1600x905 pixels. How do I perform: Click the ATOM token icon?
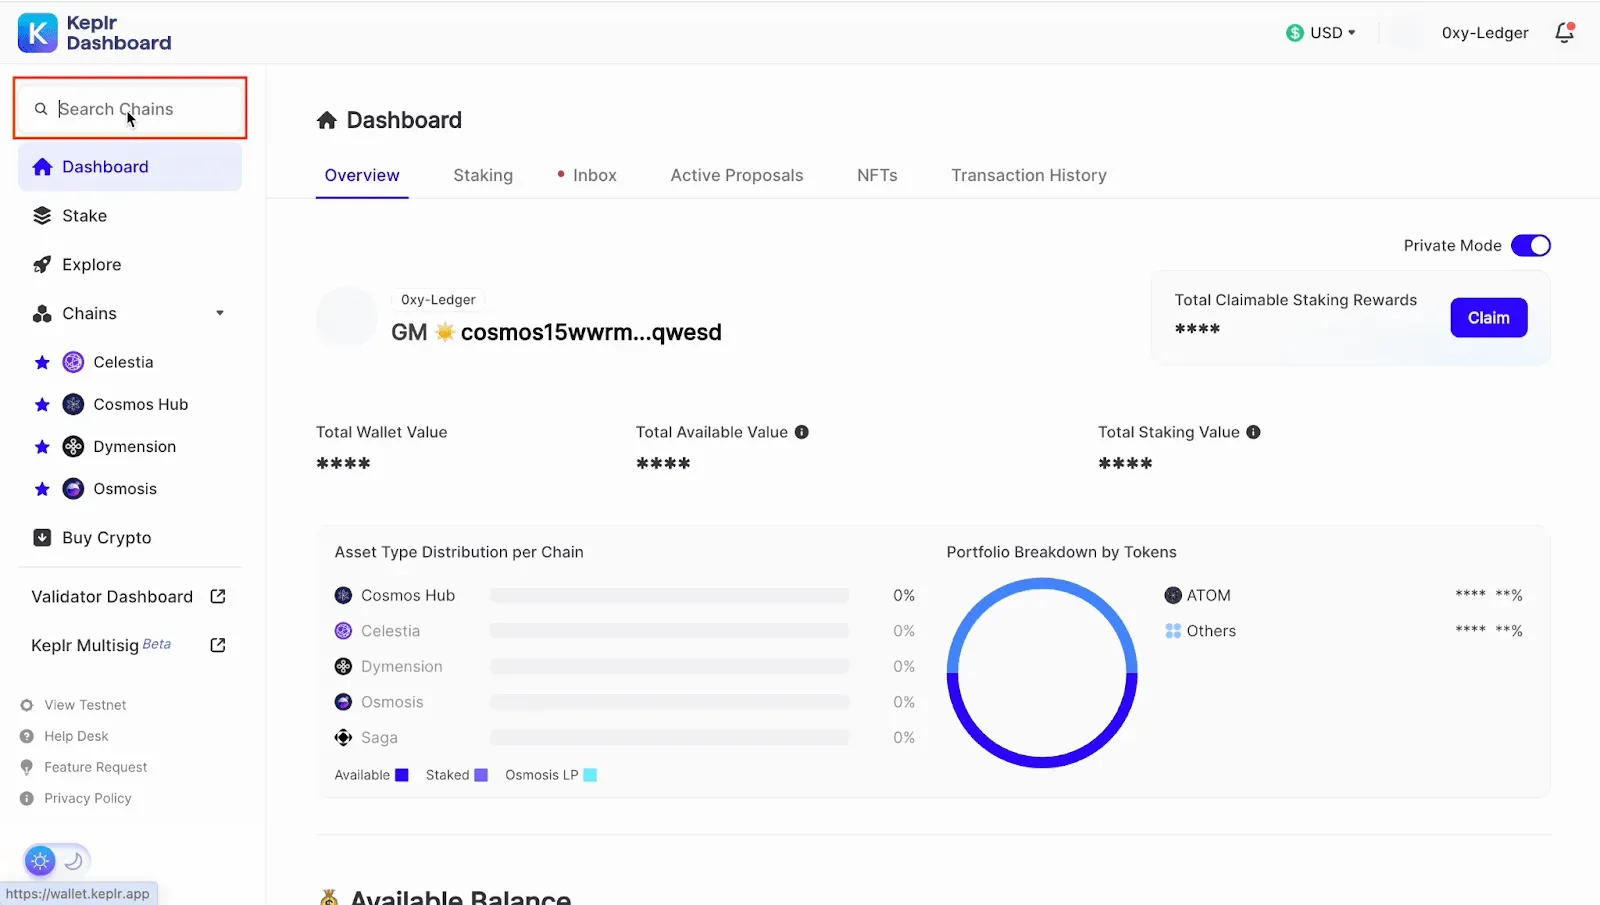click(1173, 595)
